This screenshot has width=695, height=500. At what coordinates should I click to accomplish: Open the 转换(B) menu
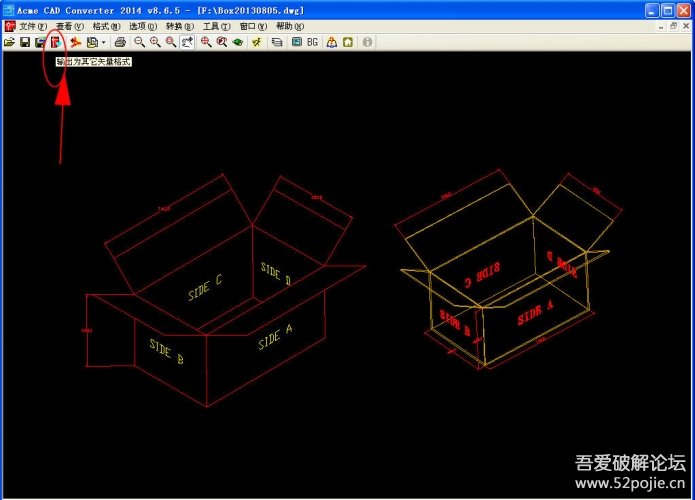[x=180, y=27]
